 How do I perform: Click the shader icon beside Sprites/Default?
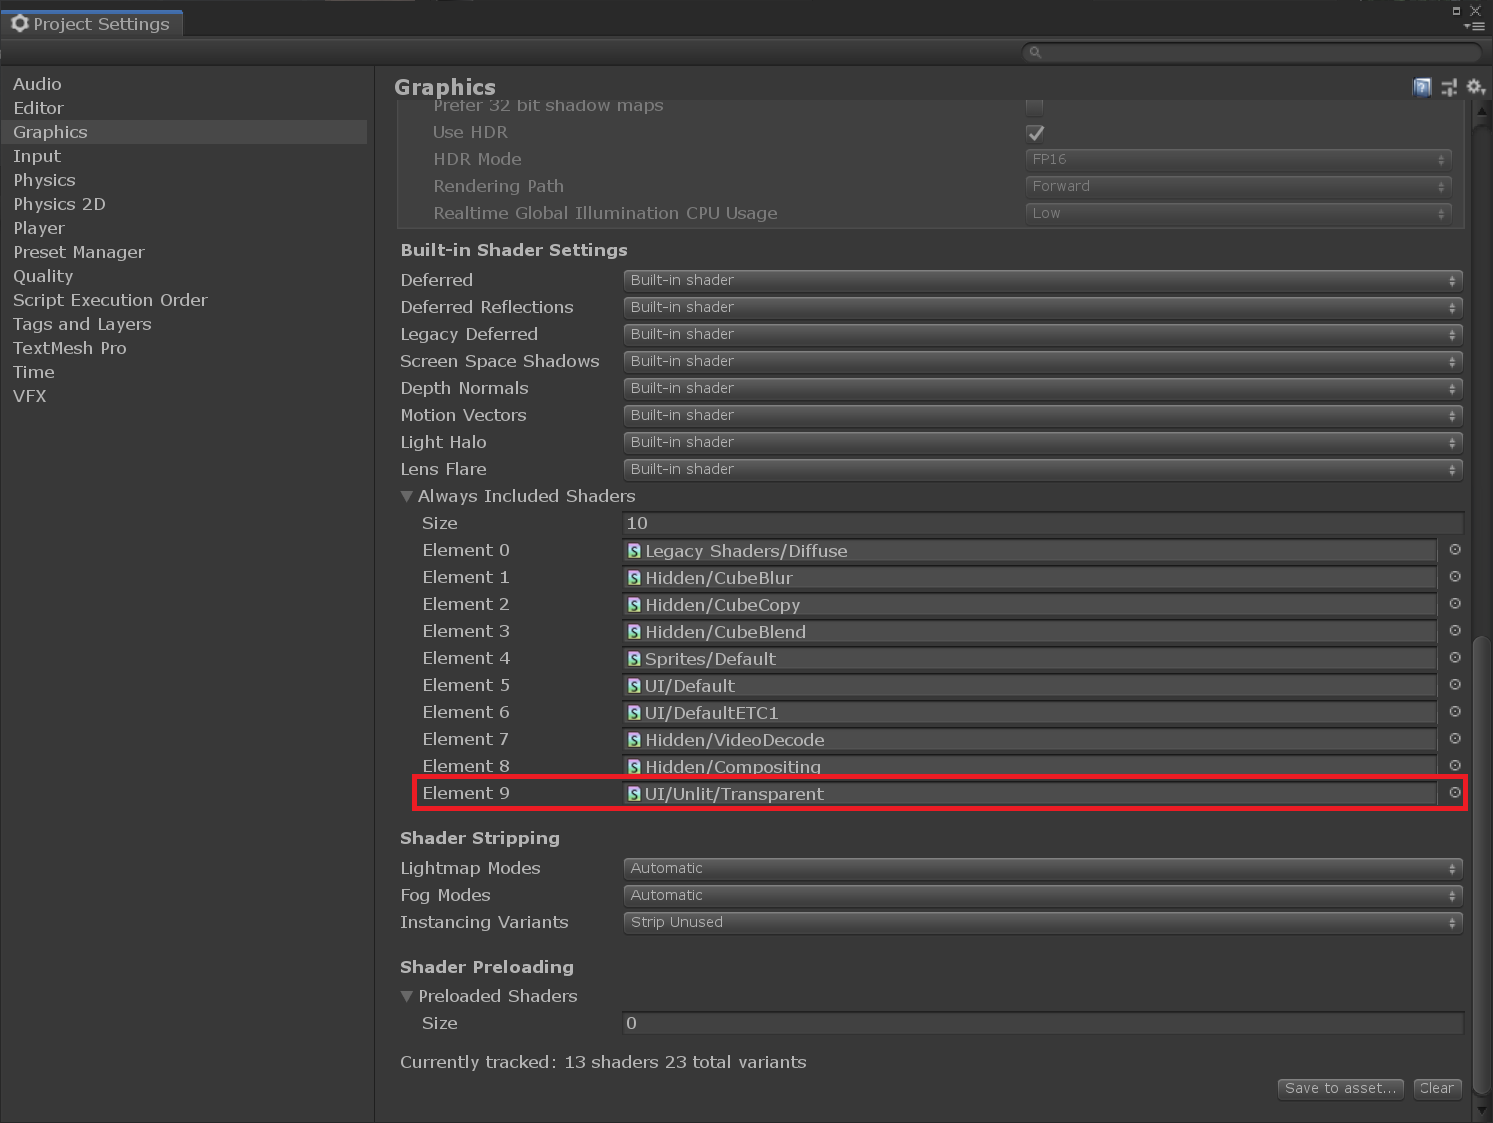(x=634, y=658)
